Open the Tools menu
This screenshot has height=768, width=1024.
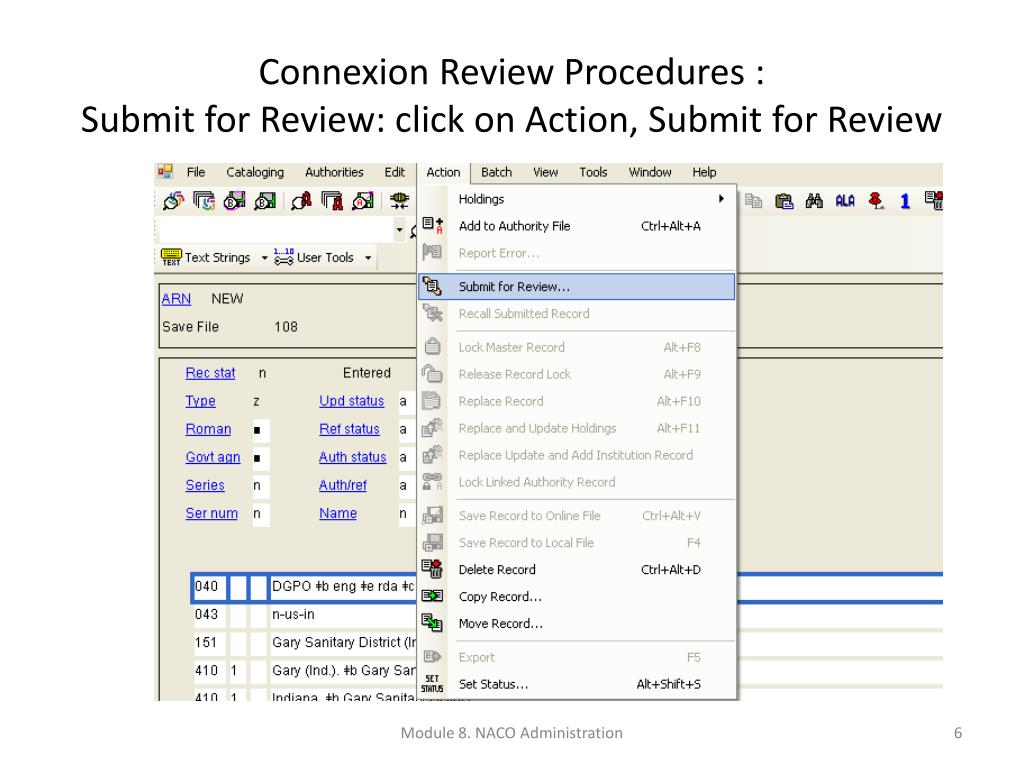point(593,172)
